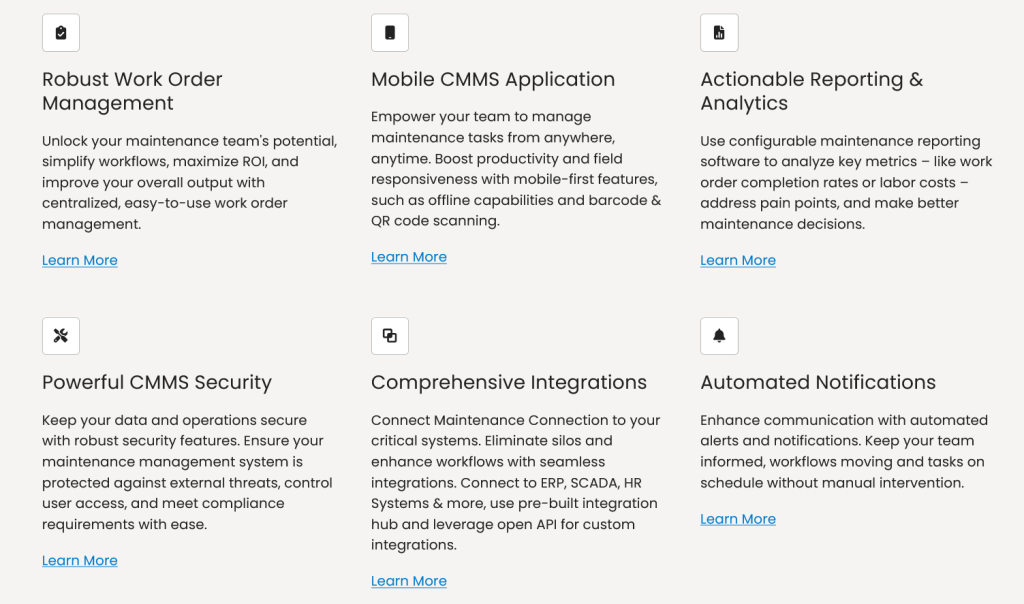Click the Mobile CMMS Application heading
Screen dimensions: 1024x604
pos(493,80)
